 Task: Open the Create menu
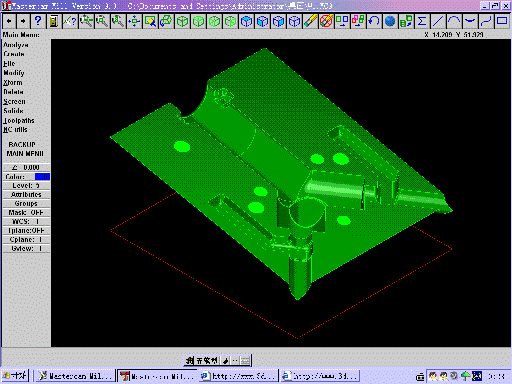[x=14, y=54]
